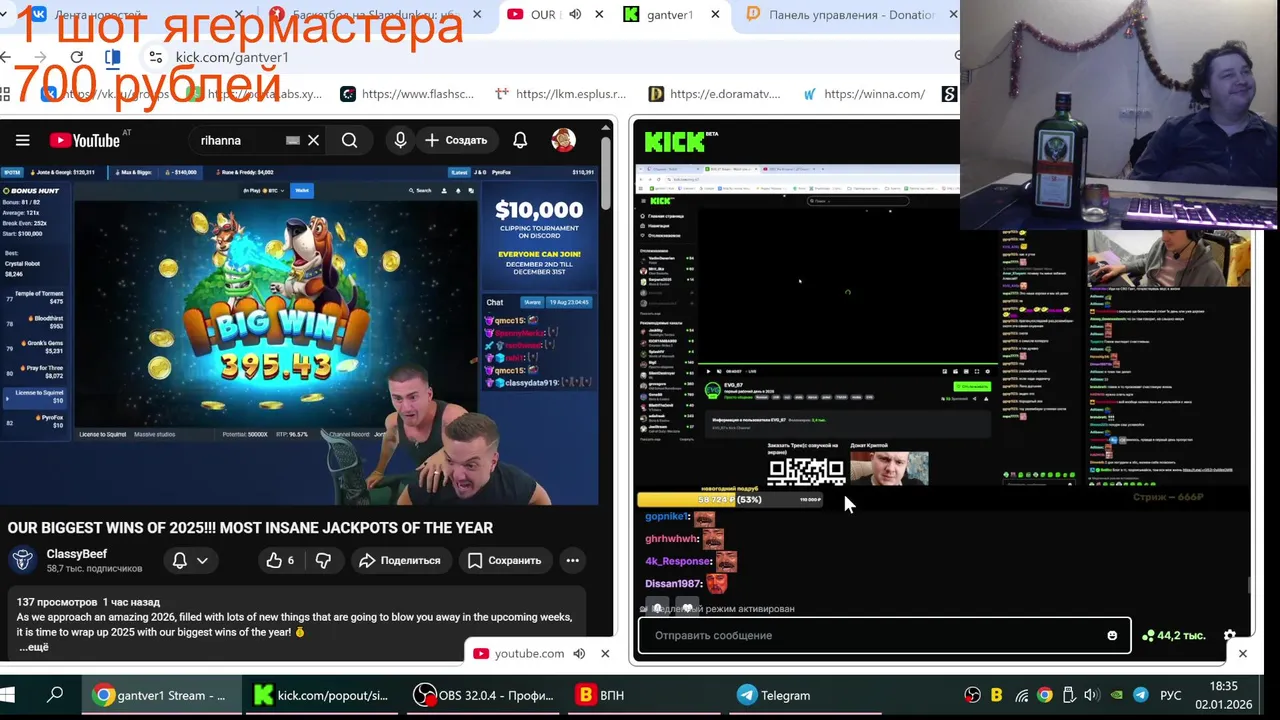Open Dissan1987 username in chat

click(x=673, y=583)
